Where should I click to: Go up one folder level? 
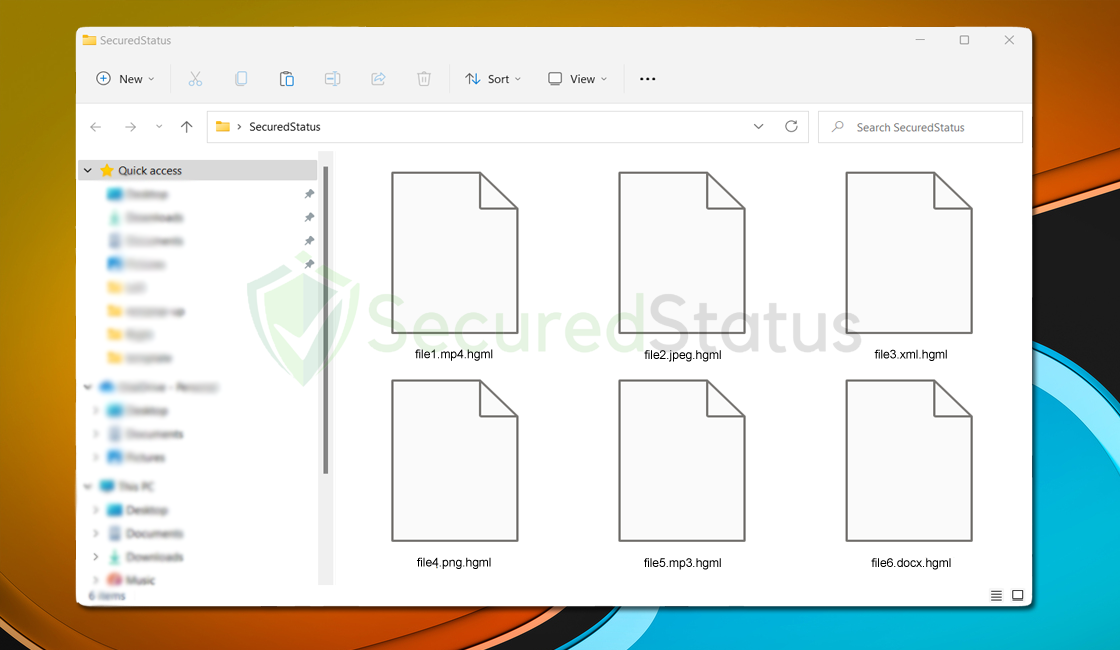coord(186,127)
